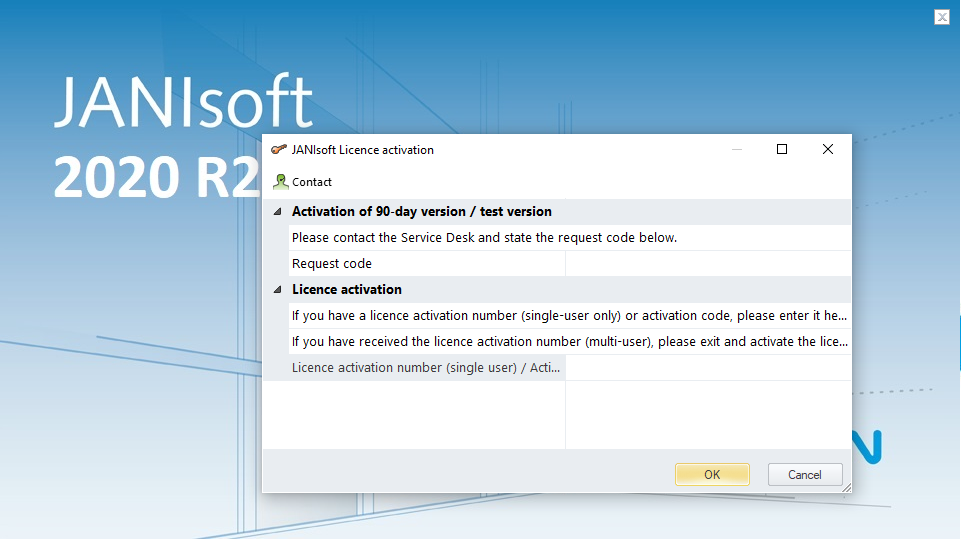The height and width of the screenshot is (540, 961).
Task: Click the dialog resize grip corner
Action: [x=846, y=487]
